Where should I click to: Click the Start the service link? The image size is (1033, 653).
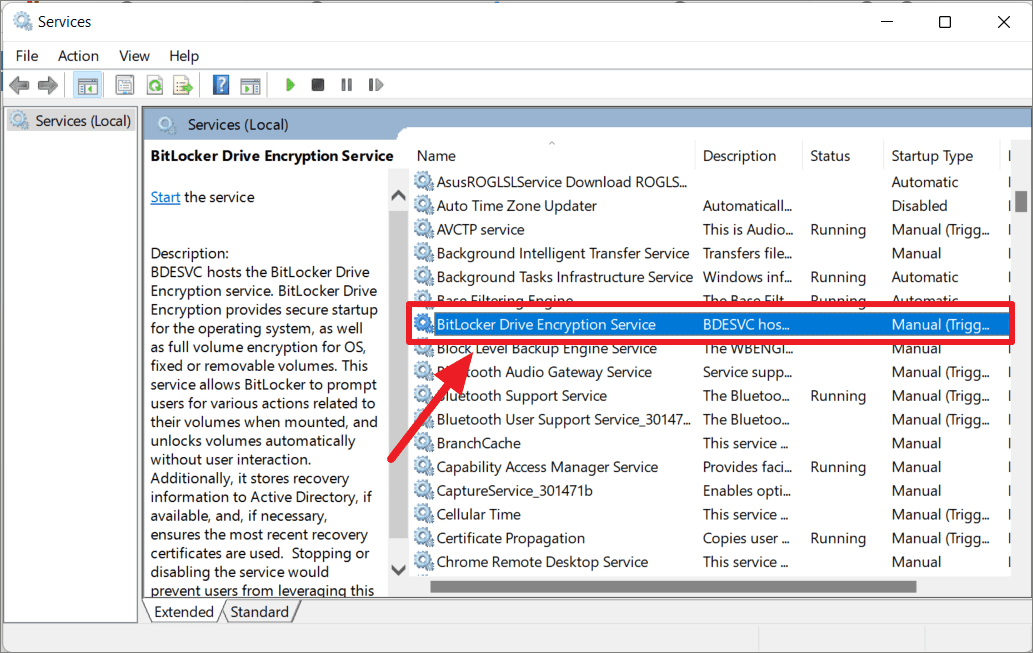click(165, 197)
